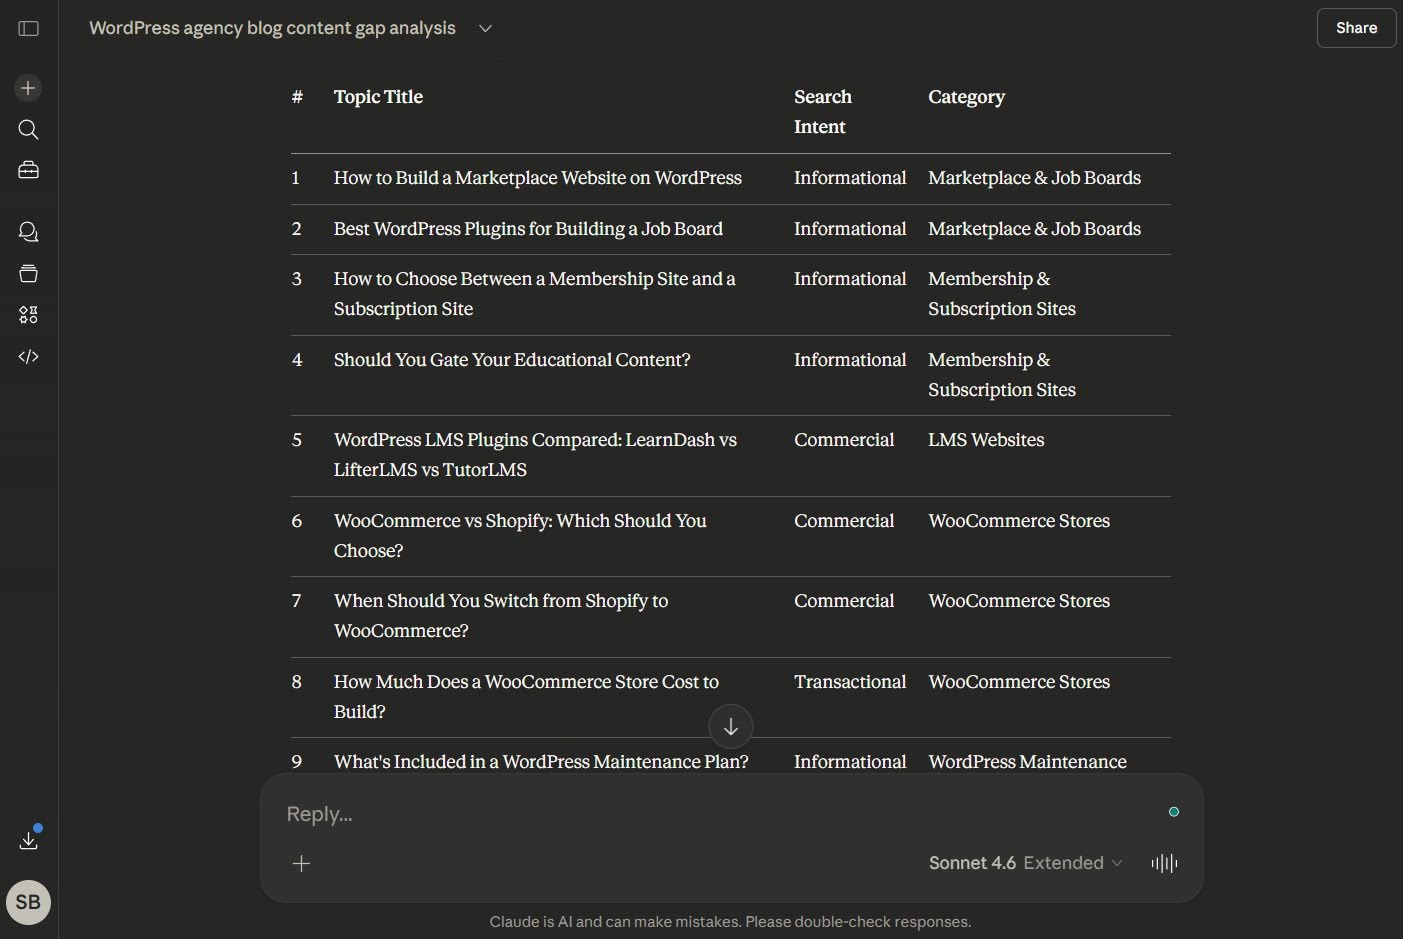The width and height of the screenshot is (1403, 939).
Task: Click 'WordPress LMS Plugins Compared' topic title
Action: [x=535, y=455]
